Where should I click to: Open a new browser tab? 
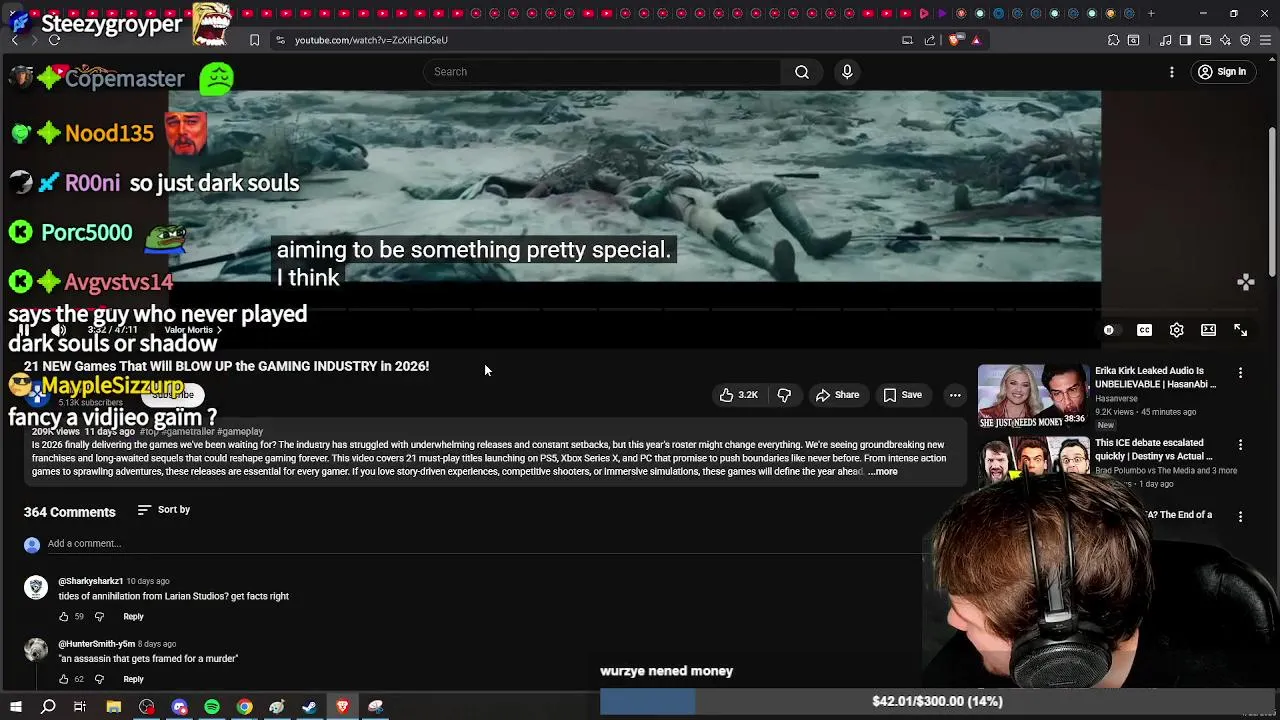(1151, 14)
